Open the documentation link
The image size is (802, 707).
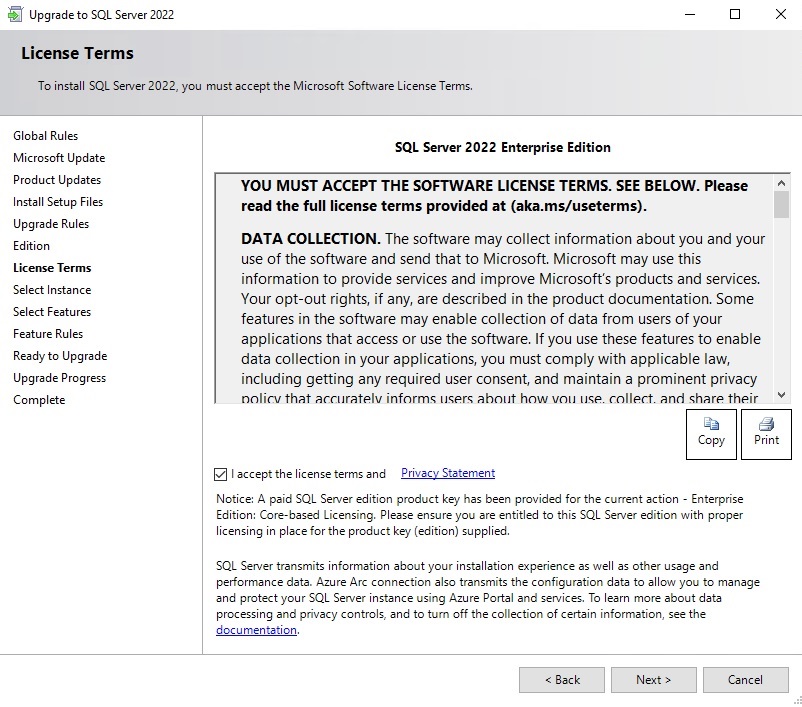point(256,630)
